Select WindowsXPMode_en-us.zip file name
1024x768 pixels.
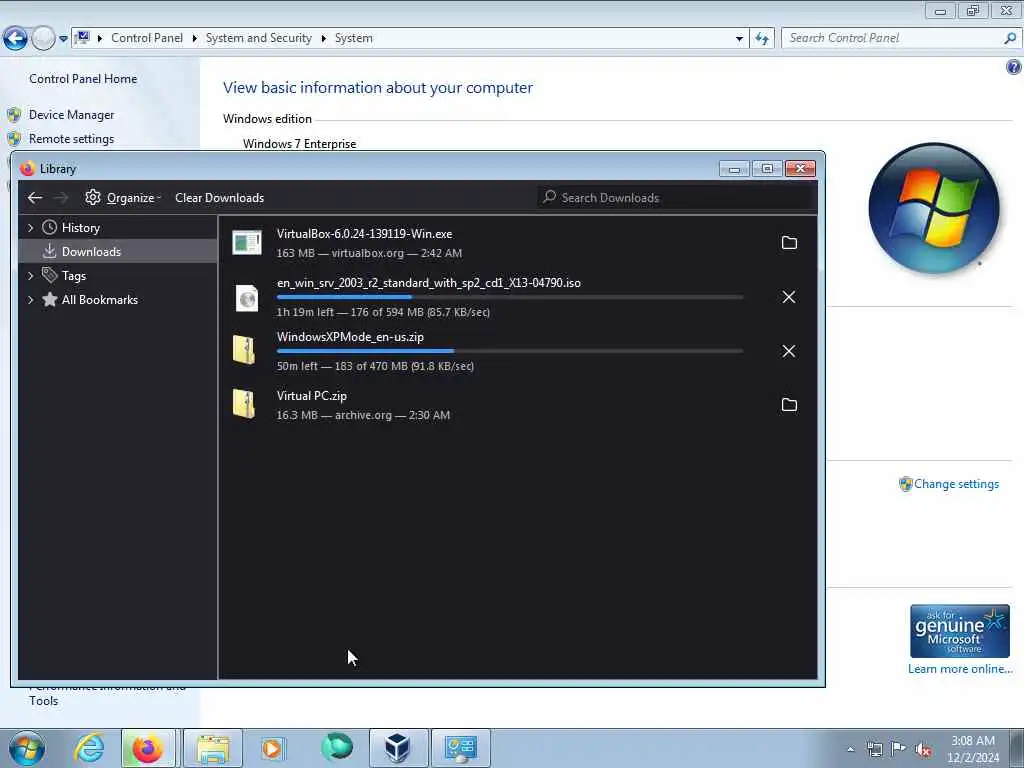350,337
